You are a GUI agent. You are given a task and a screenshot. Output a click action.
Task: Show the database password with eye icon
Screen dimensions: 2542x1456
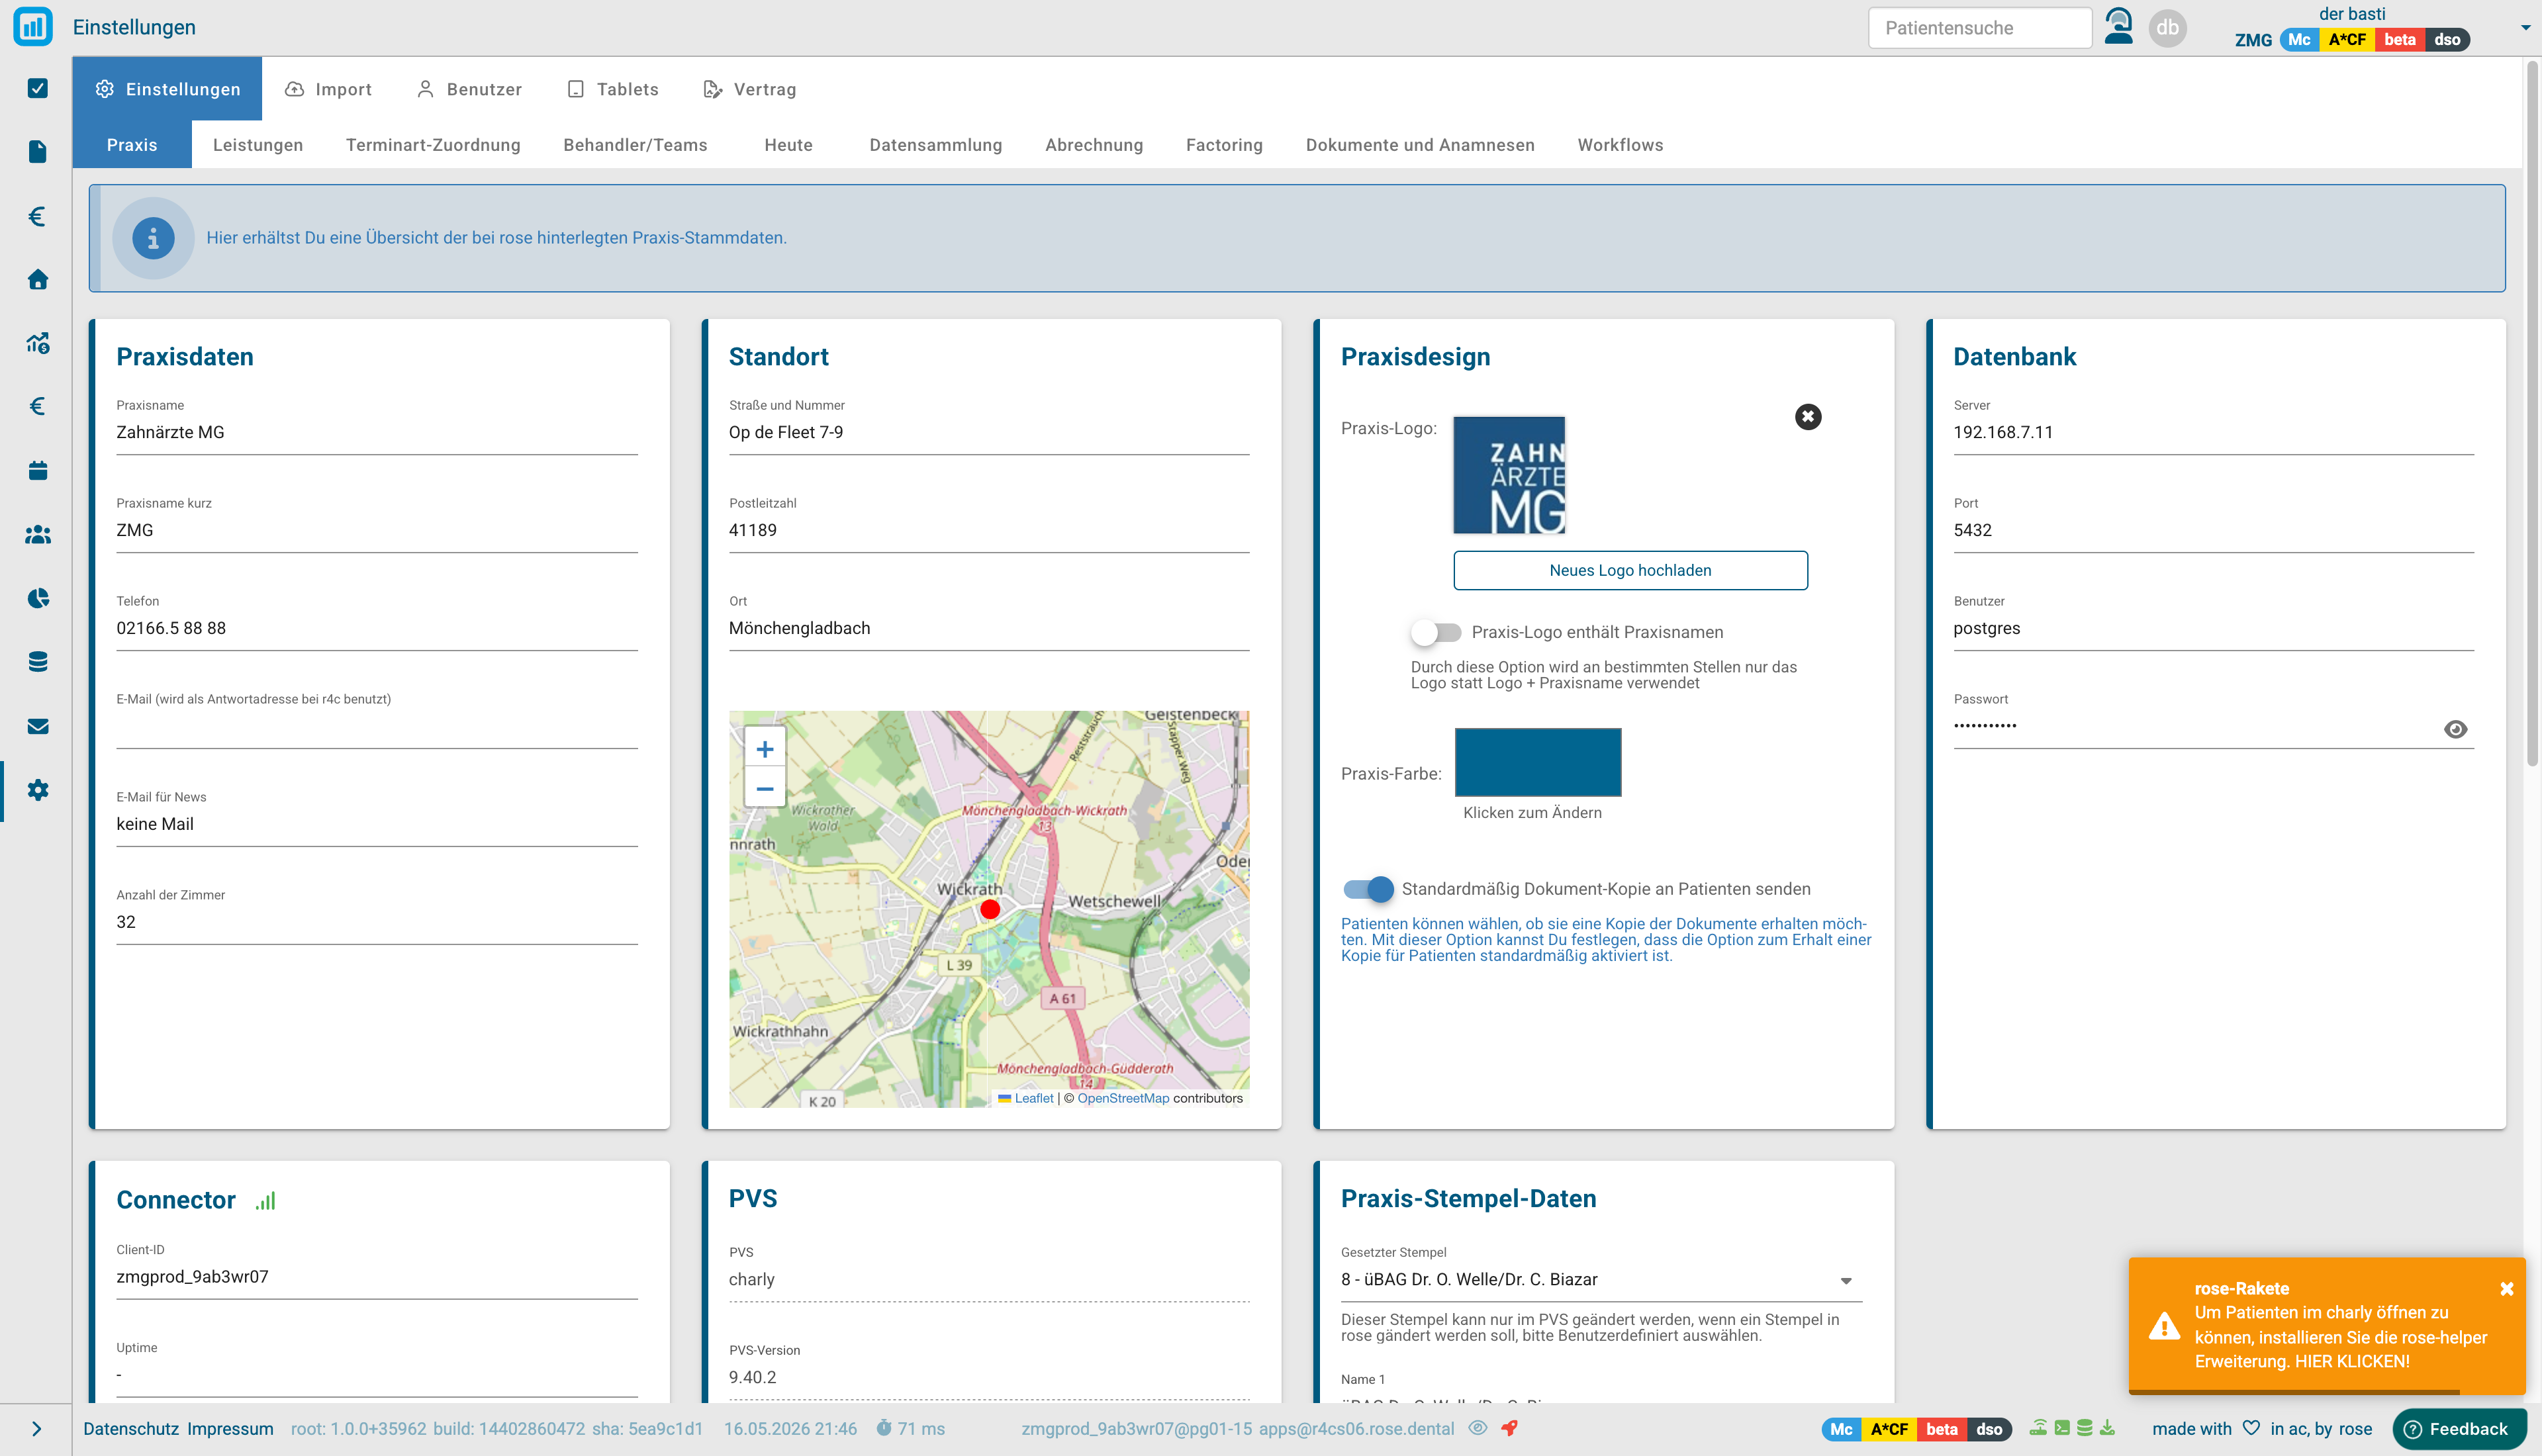pos(2455,729)
